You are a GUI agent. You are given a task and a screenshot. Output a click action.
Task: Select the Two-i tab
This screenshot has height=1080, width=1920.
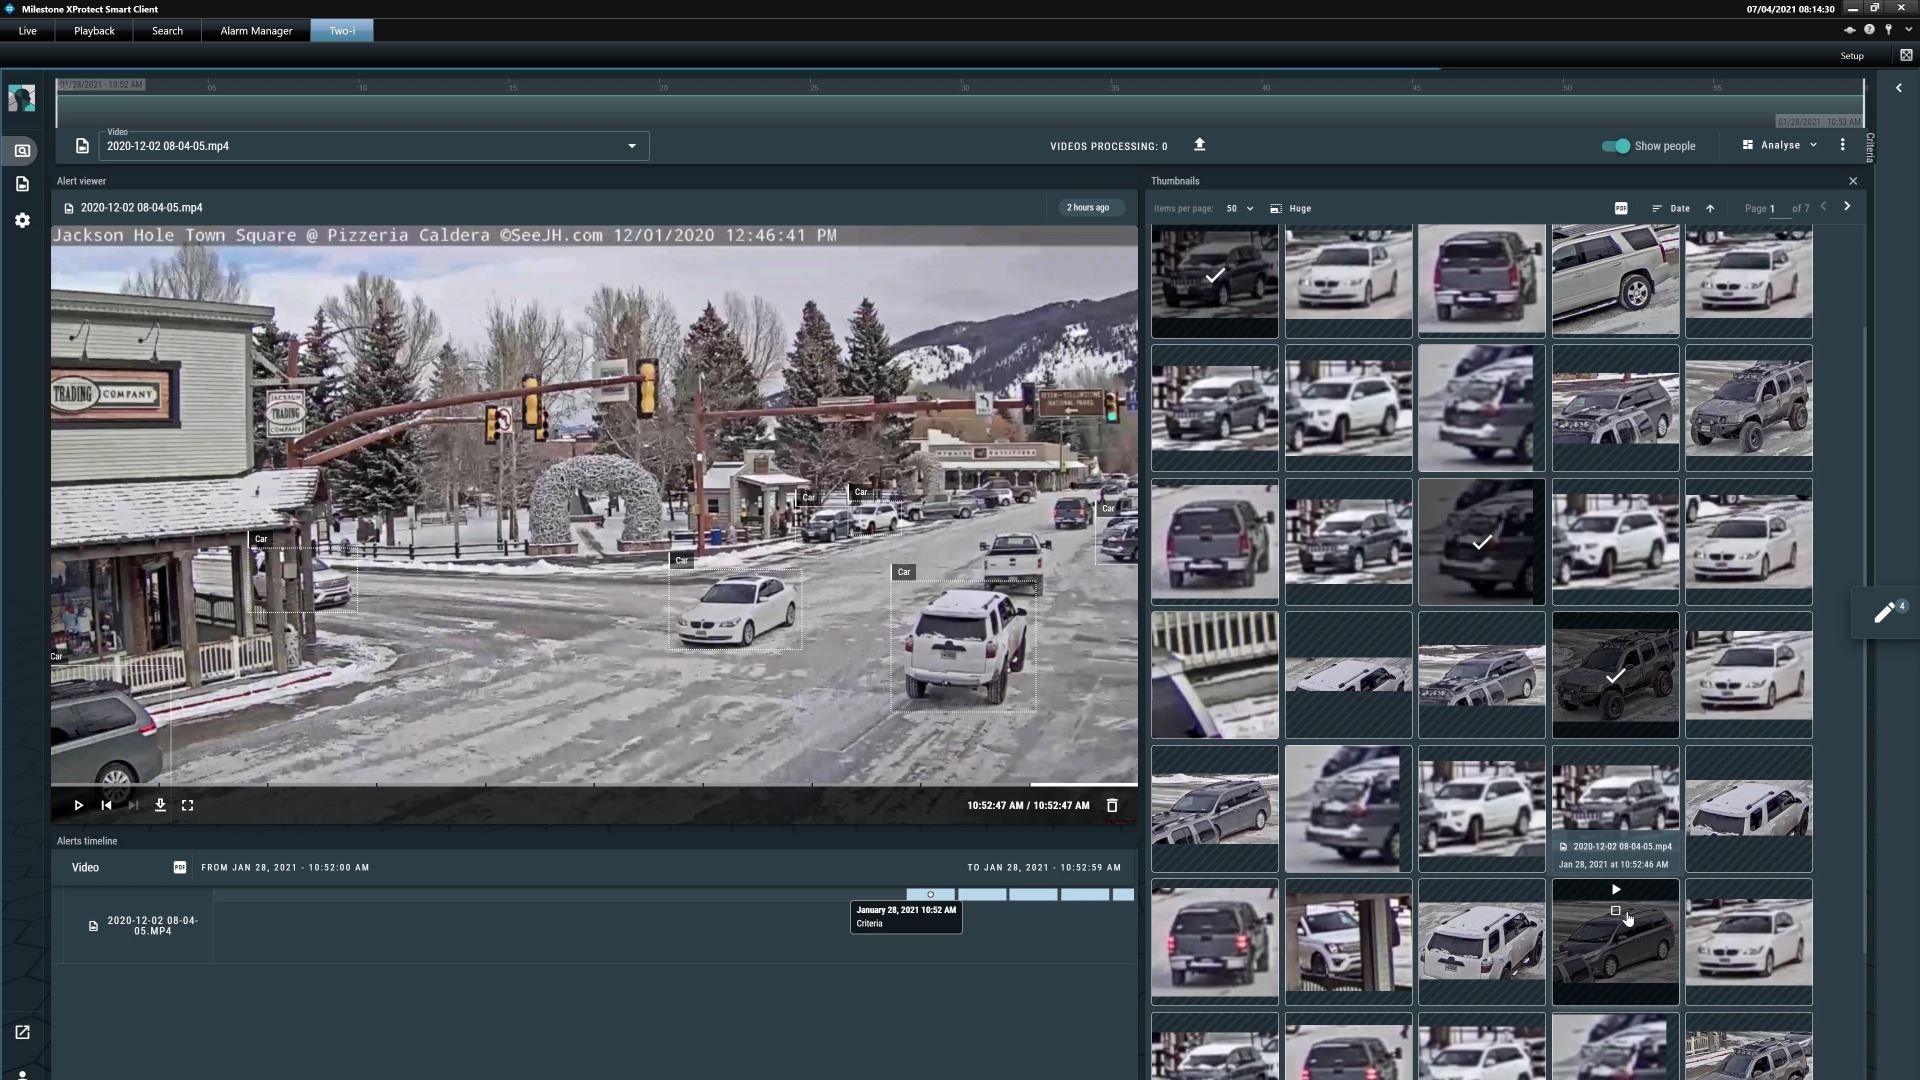tap(342, 31)
